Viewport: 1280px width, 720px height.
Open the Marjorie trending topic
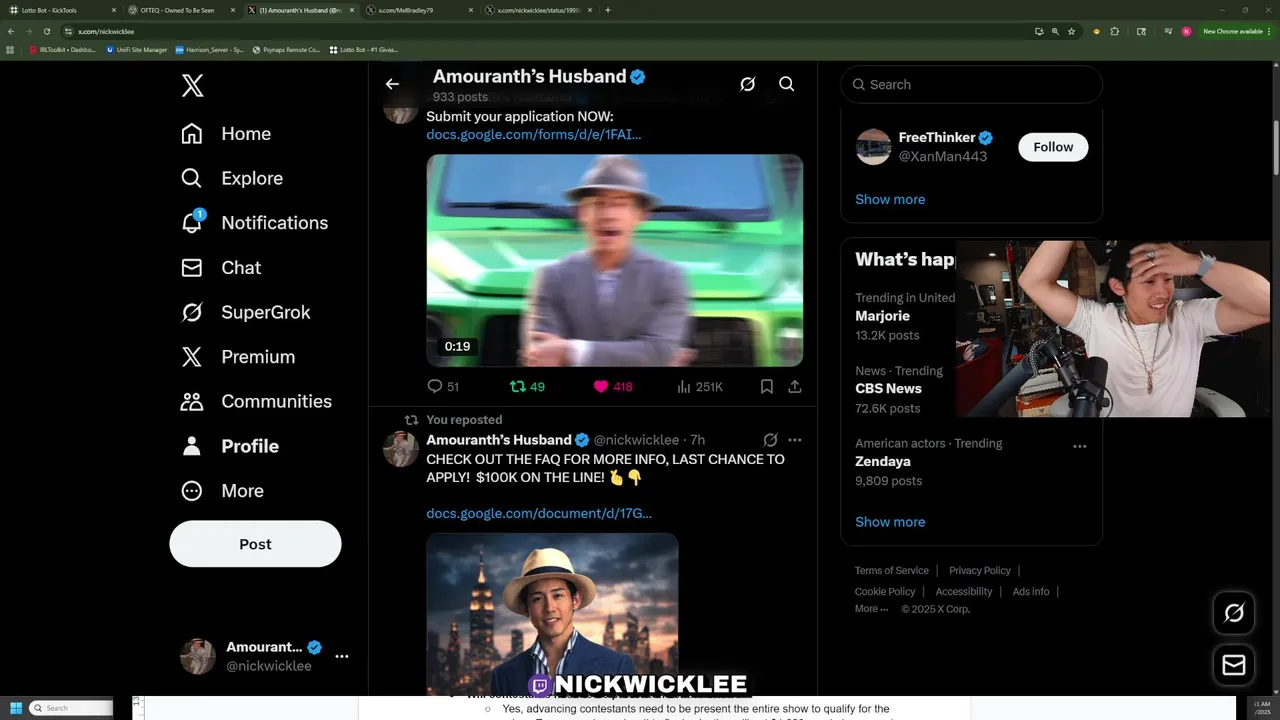(882, 316)
